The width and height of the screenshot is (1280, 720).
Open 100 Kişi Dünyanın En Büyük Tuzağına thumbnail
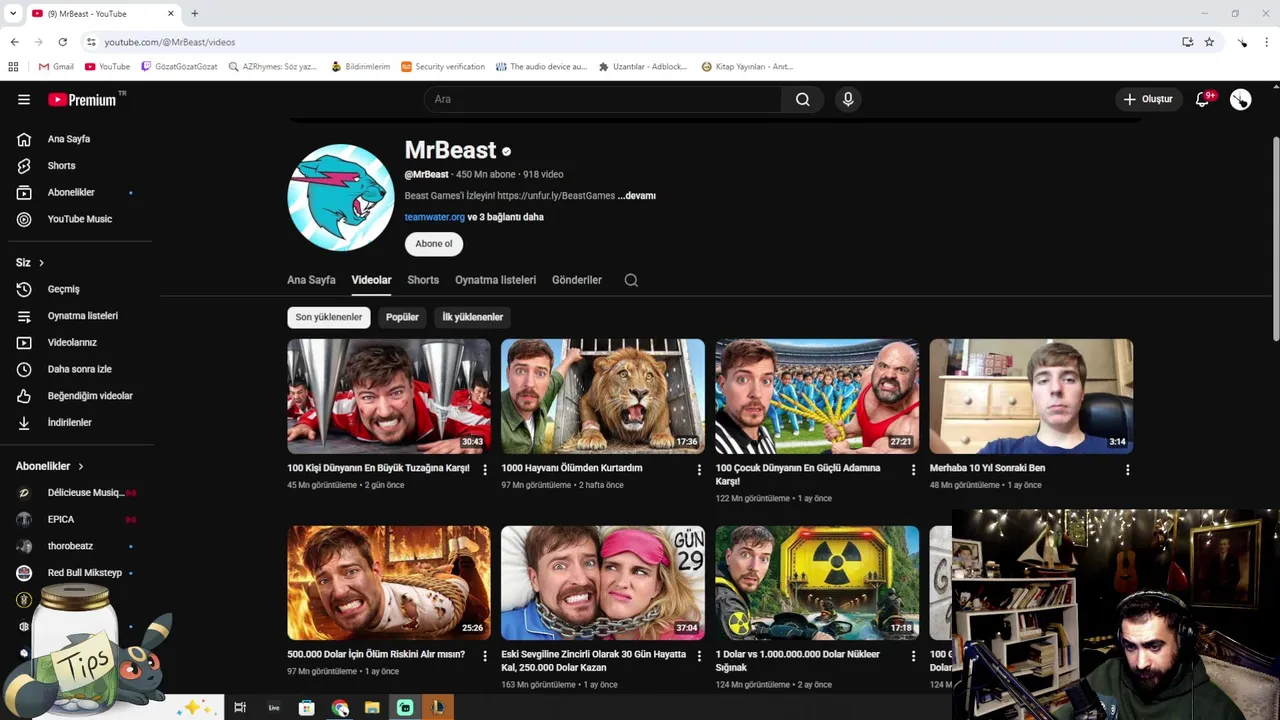pos(389,396)
